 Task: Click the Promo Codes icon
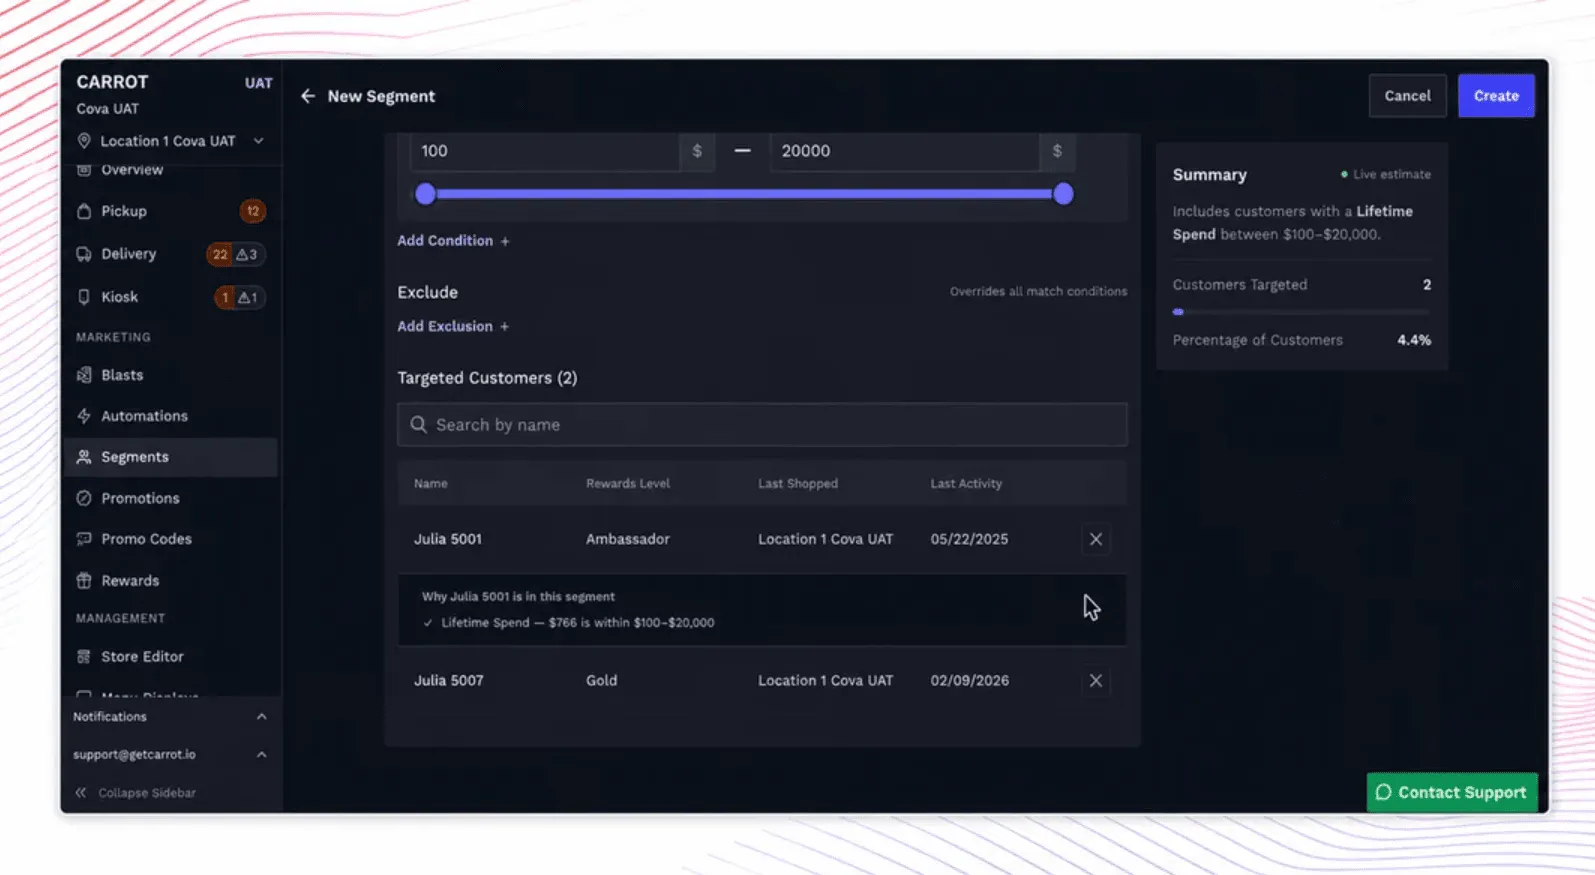[84, 539]
